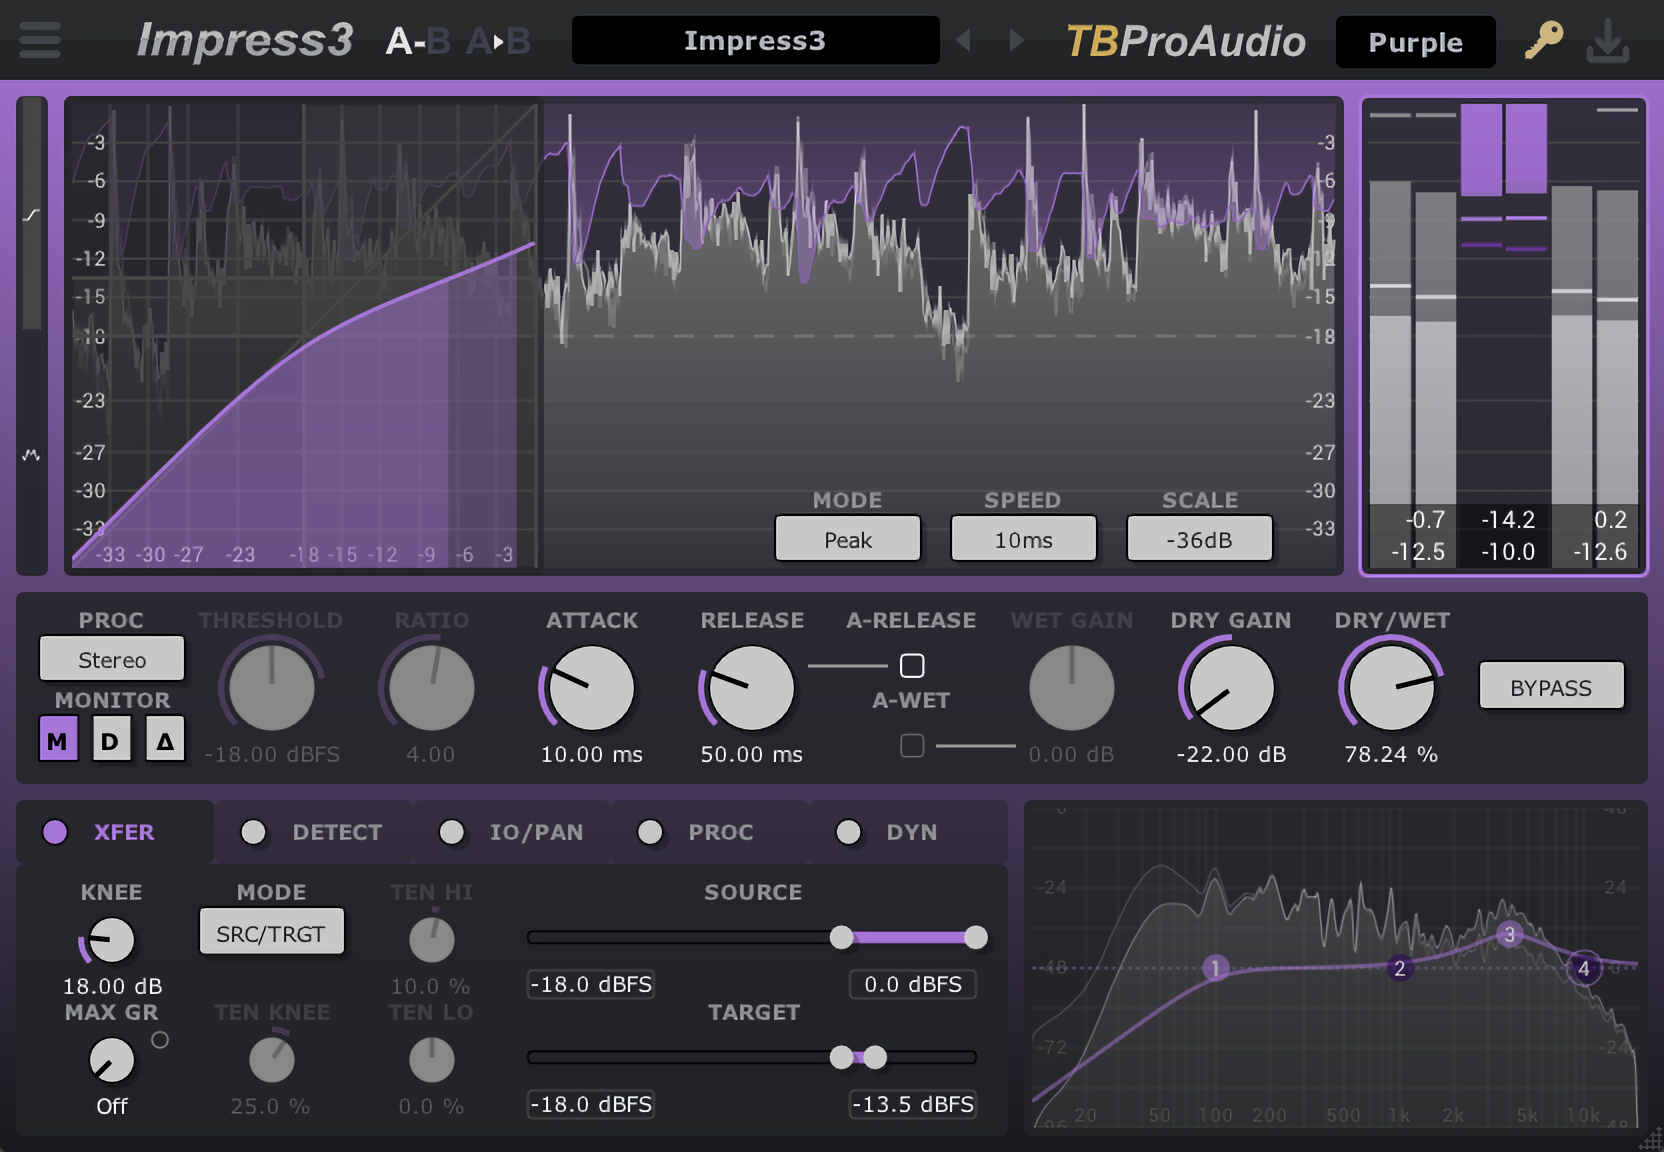Click SOURCE 0.0 dBFS value field

(913, 984)
